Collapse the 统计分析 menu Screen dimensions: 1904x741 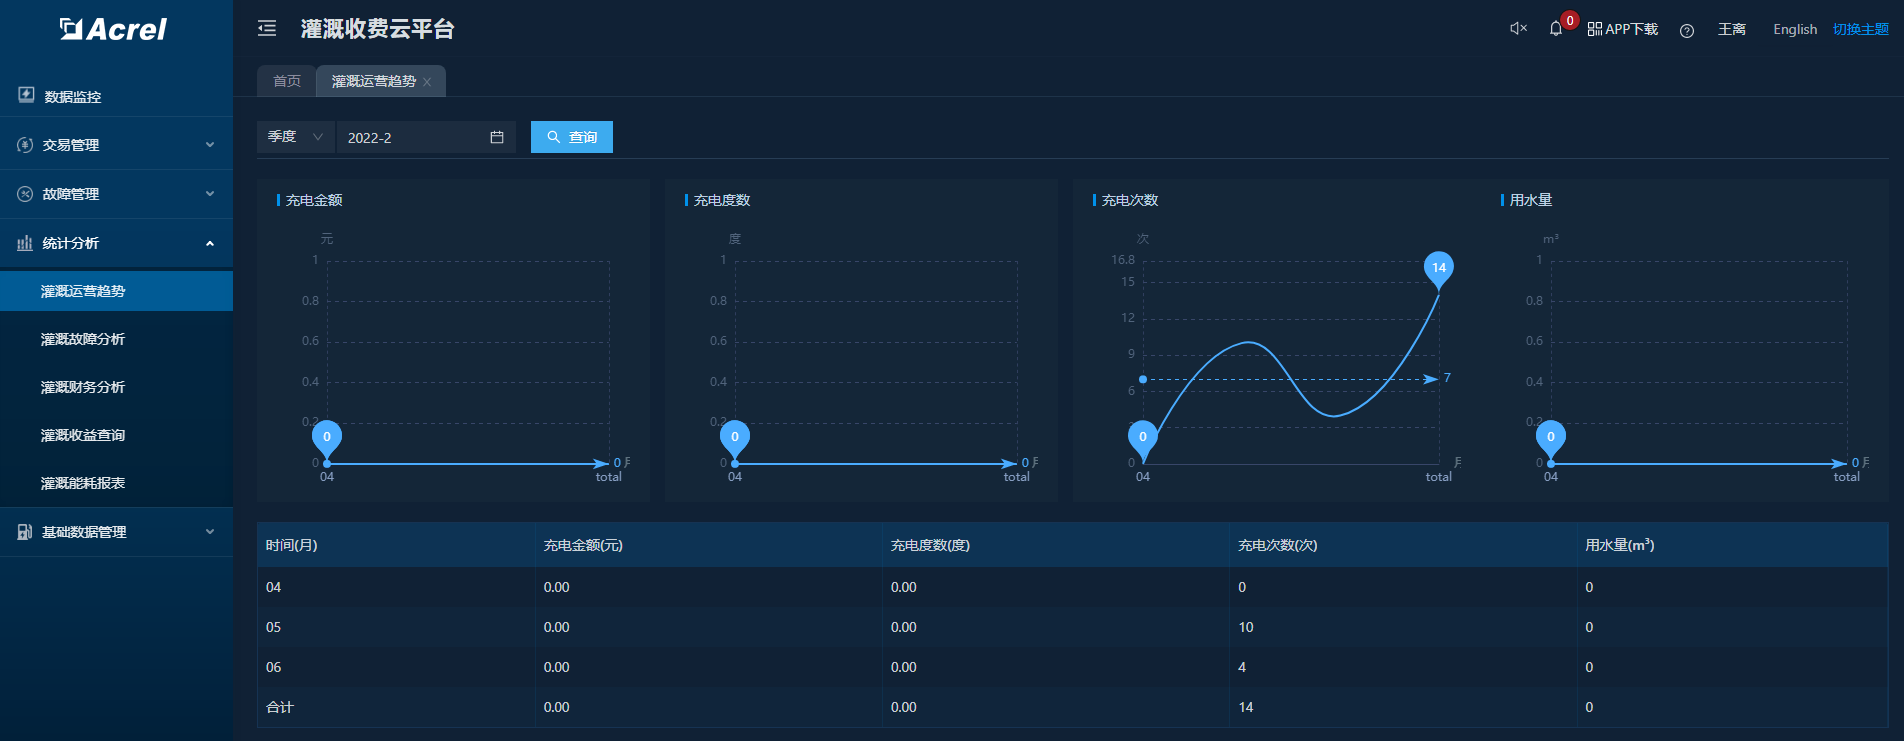(116, 243)
